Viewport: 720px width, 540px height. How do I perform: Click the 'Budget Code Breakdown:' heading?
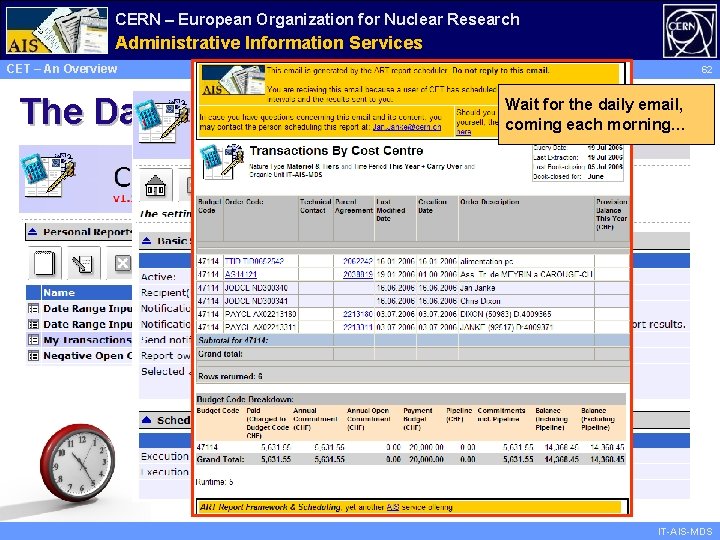point(245,399)
